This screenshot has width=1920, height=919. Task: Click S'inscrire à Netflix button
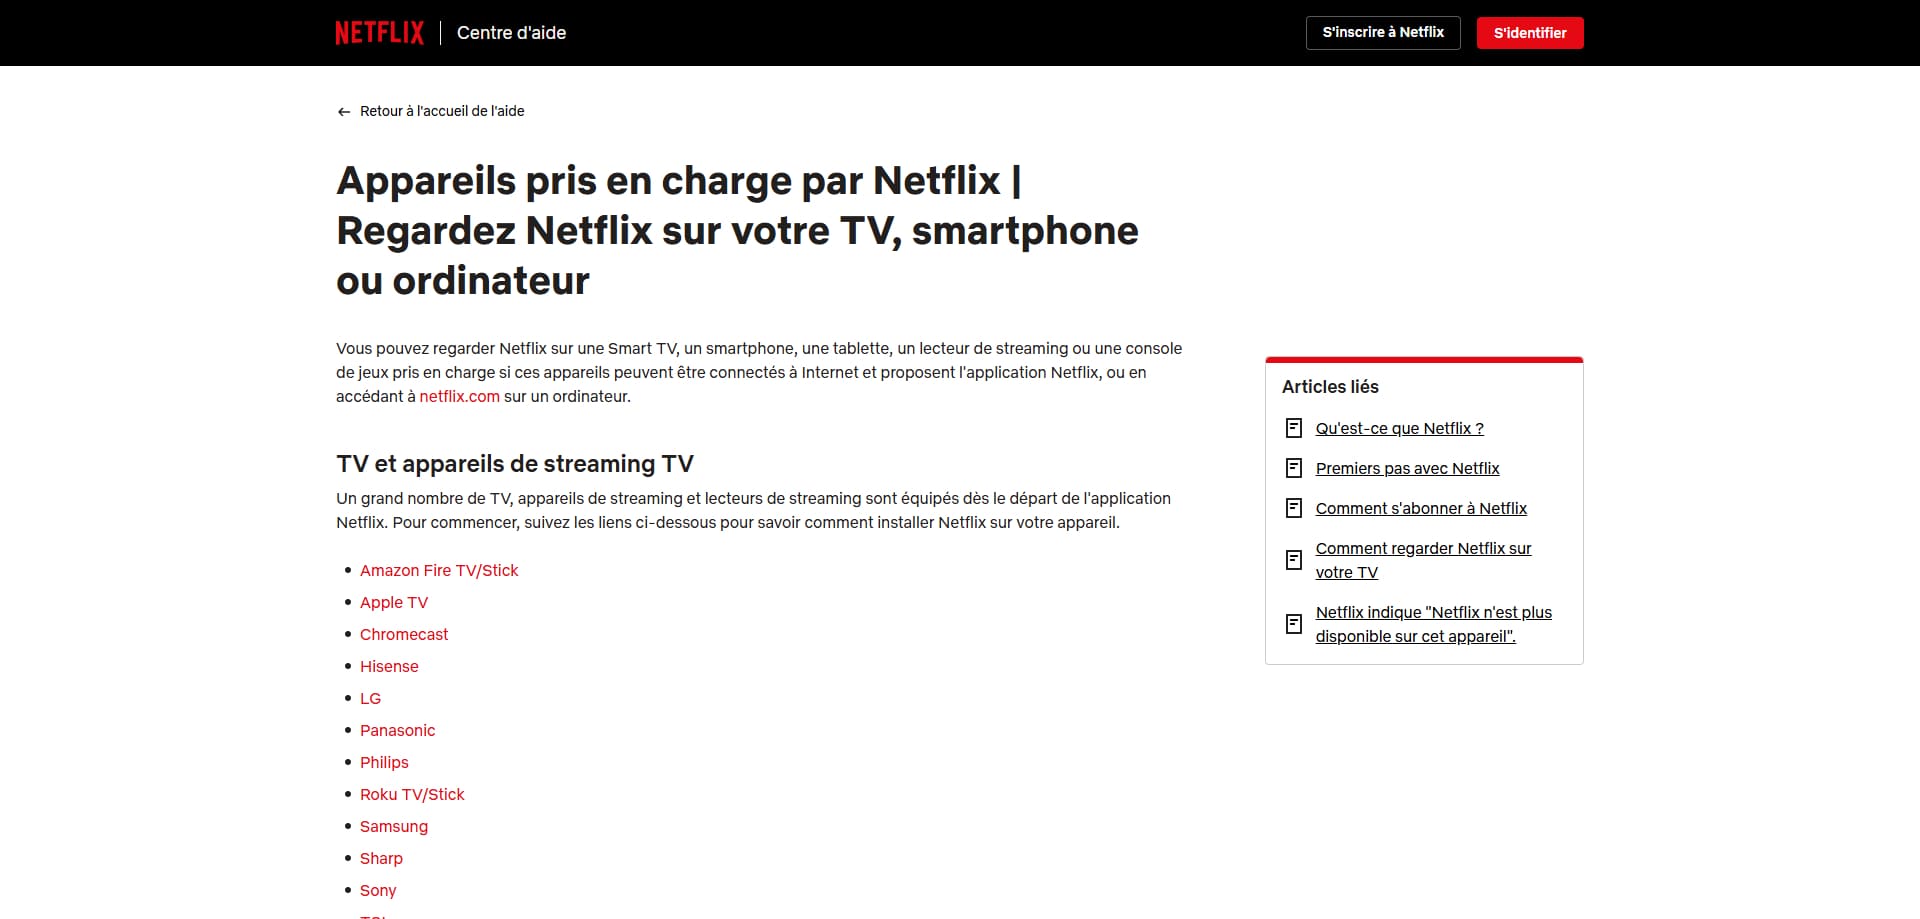pyautogui.click(x=1383, y=33)
